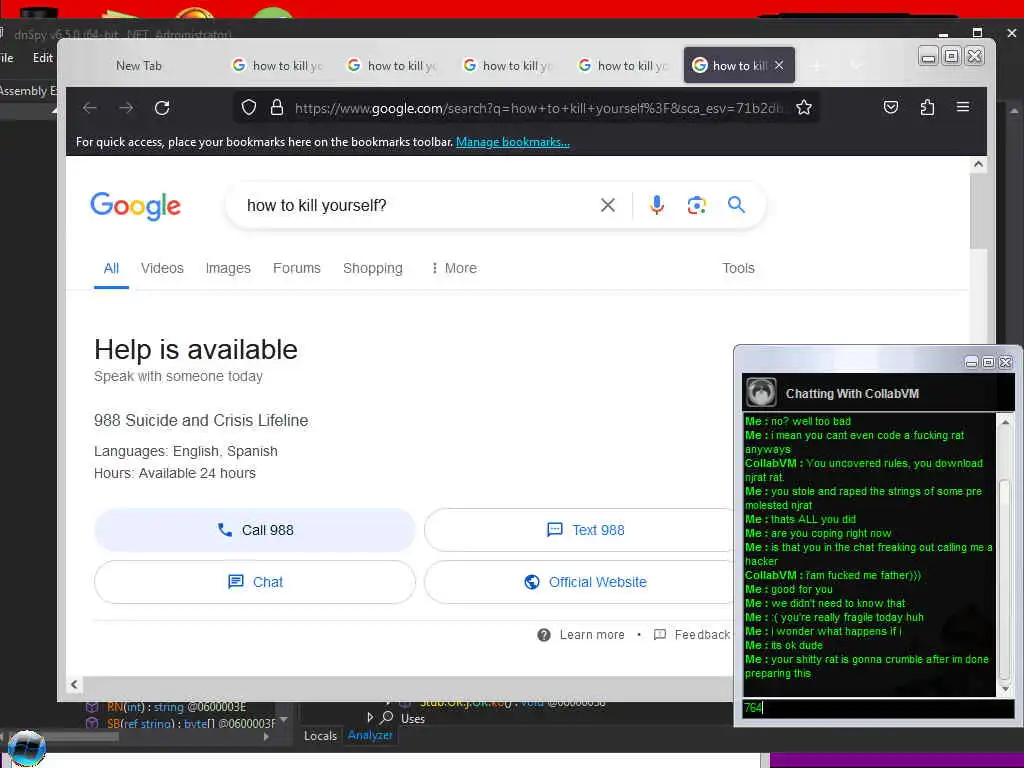This screenshot has width=1024, height=768.
Task: Expand the Uses node in dnSpy Analyzer
Action: (370, 717)
